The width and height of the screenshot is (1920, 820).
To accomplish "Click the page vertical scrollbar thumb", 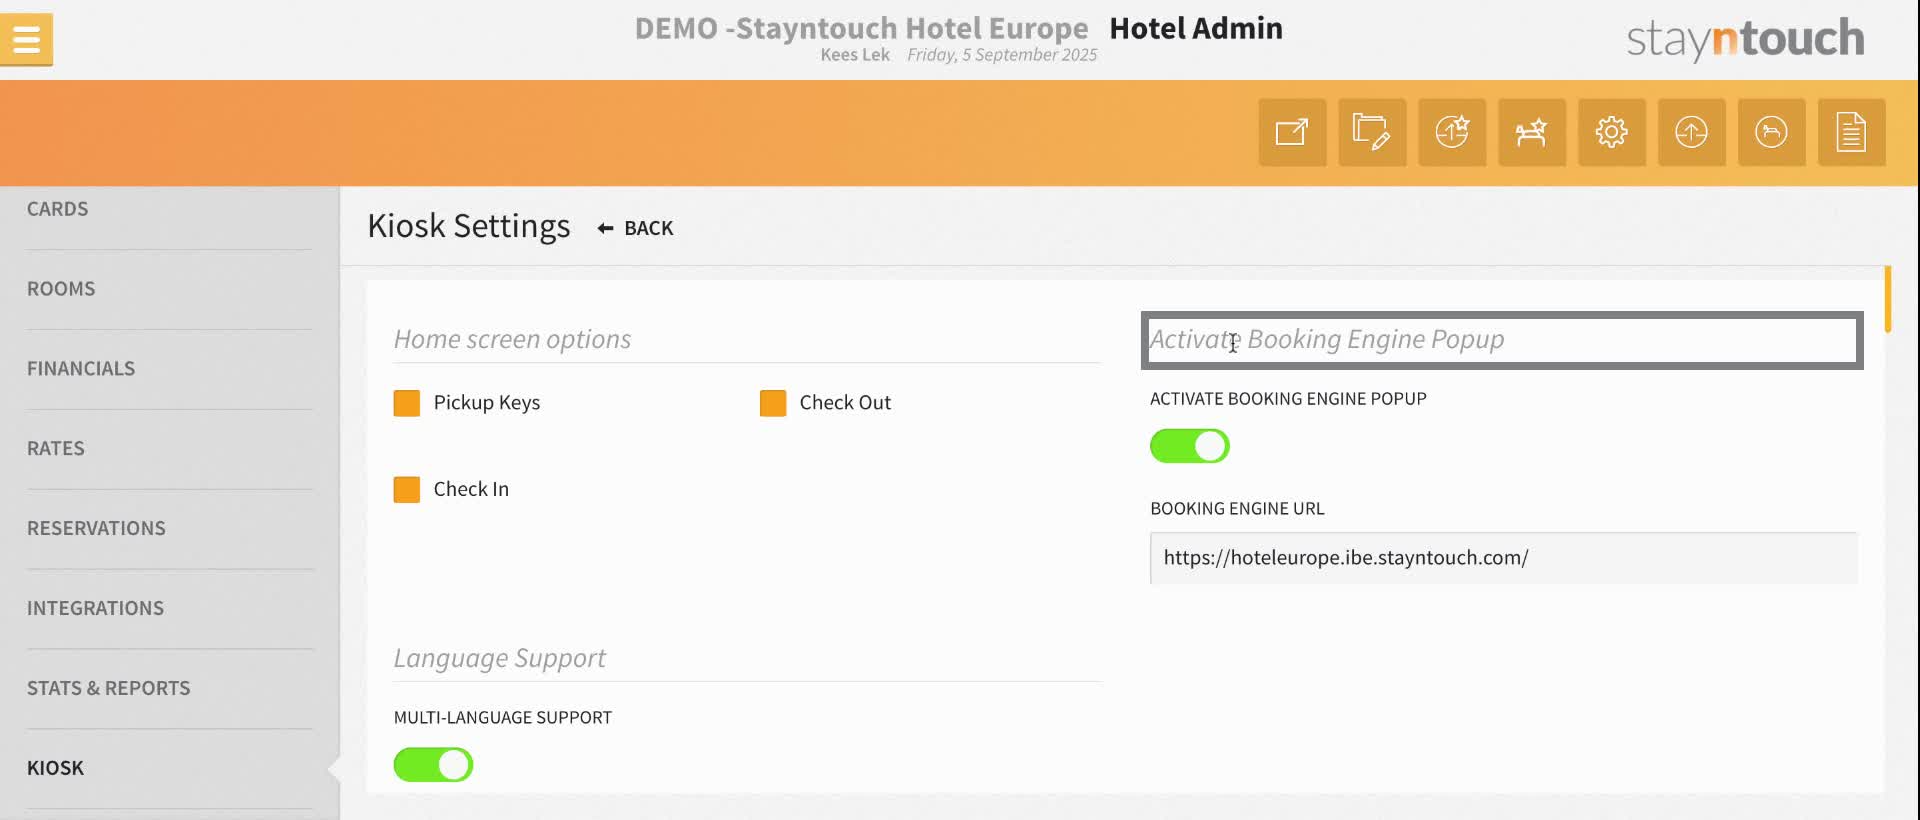I will click(x=1888, y=298).
